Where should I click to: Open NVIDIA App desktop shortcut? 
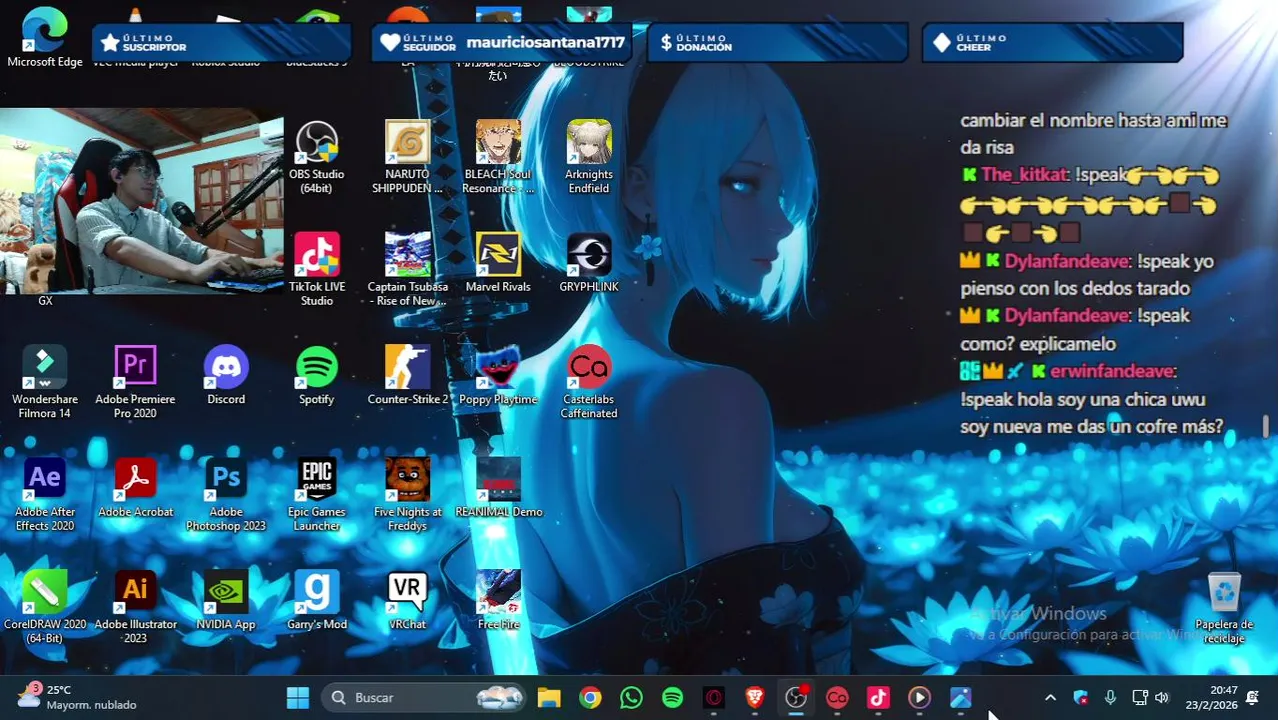[x=226, y=602]
